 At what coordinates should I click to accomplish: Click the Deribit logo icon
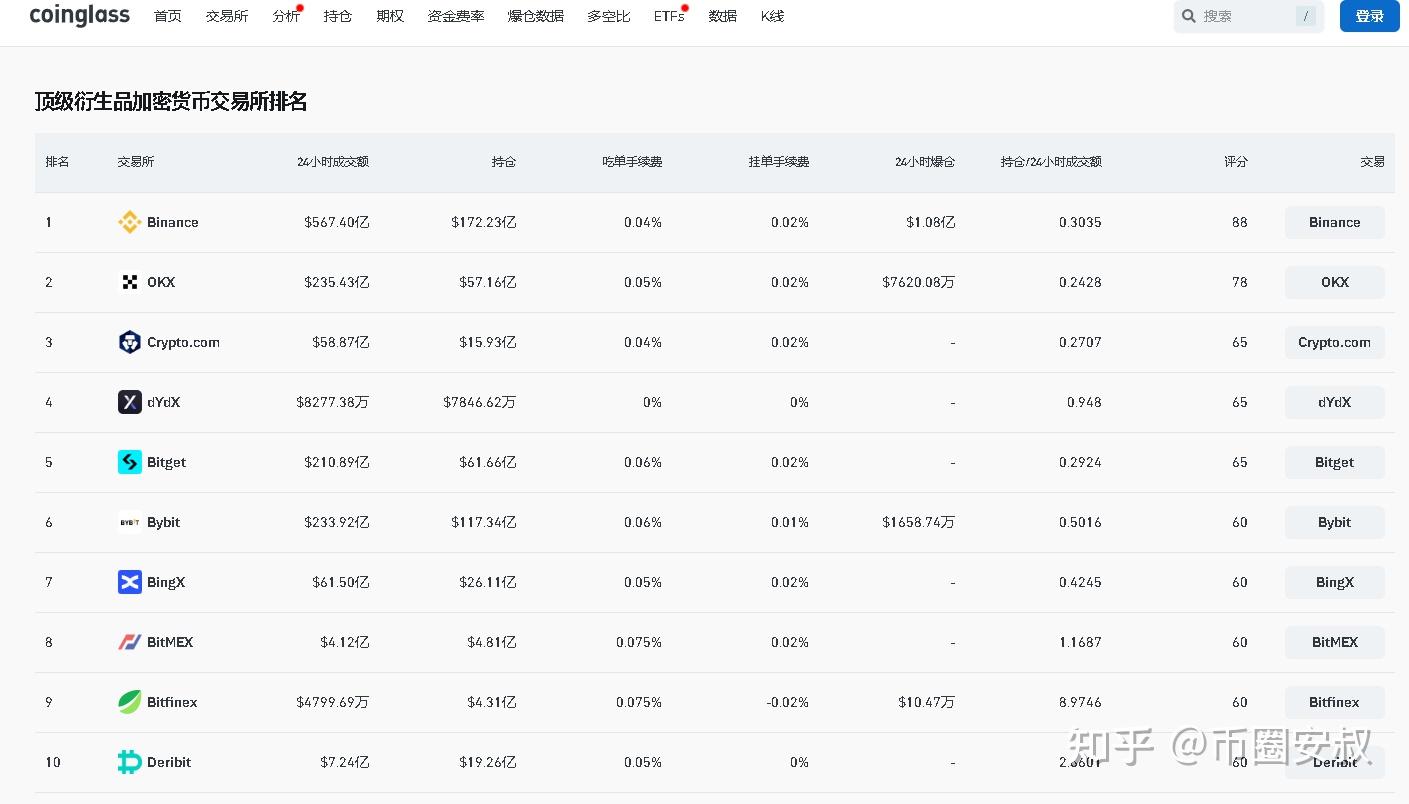click(x=130, y=762)
